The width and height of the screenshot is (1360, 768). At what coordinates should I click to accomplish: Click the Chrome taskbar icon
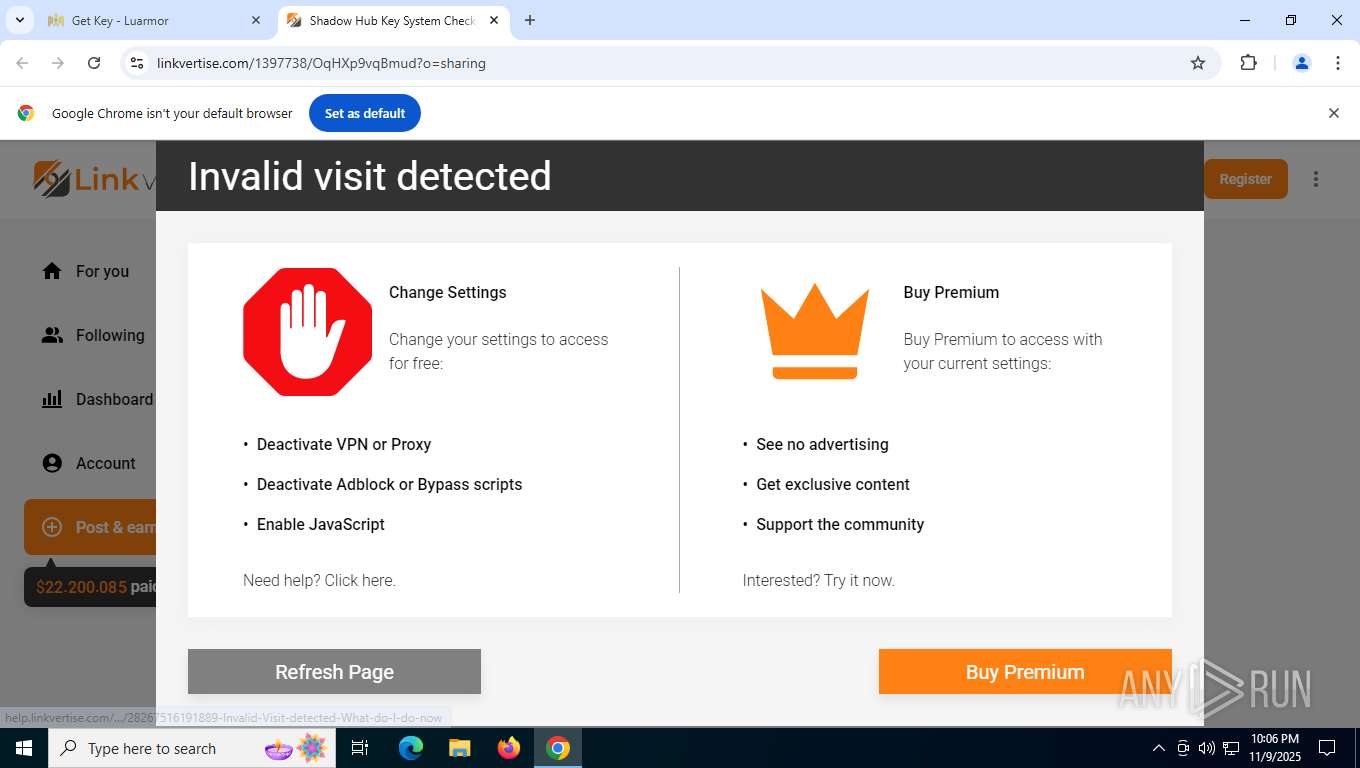click(558, 748)
